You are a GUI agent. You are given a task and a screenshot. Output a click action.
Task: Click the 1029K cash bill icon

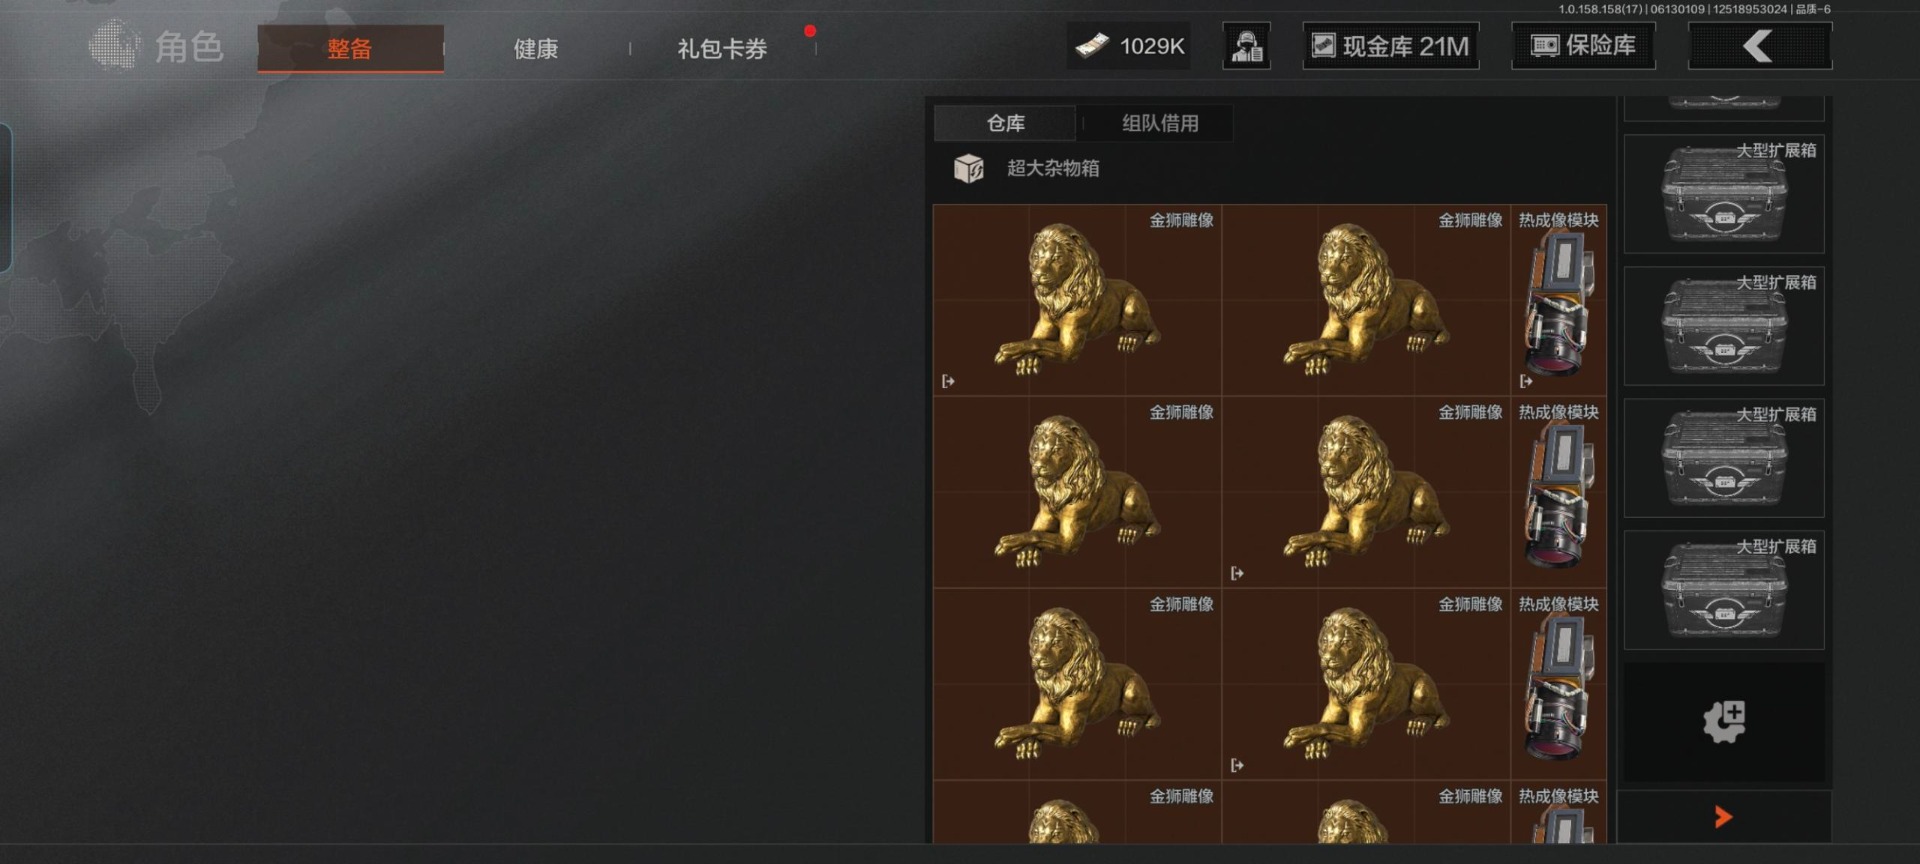click(1092, 46)
